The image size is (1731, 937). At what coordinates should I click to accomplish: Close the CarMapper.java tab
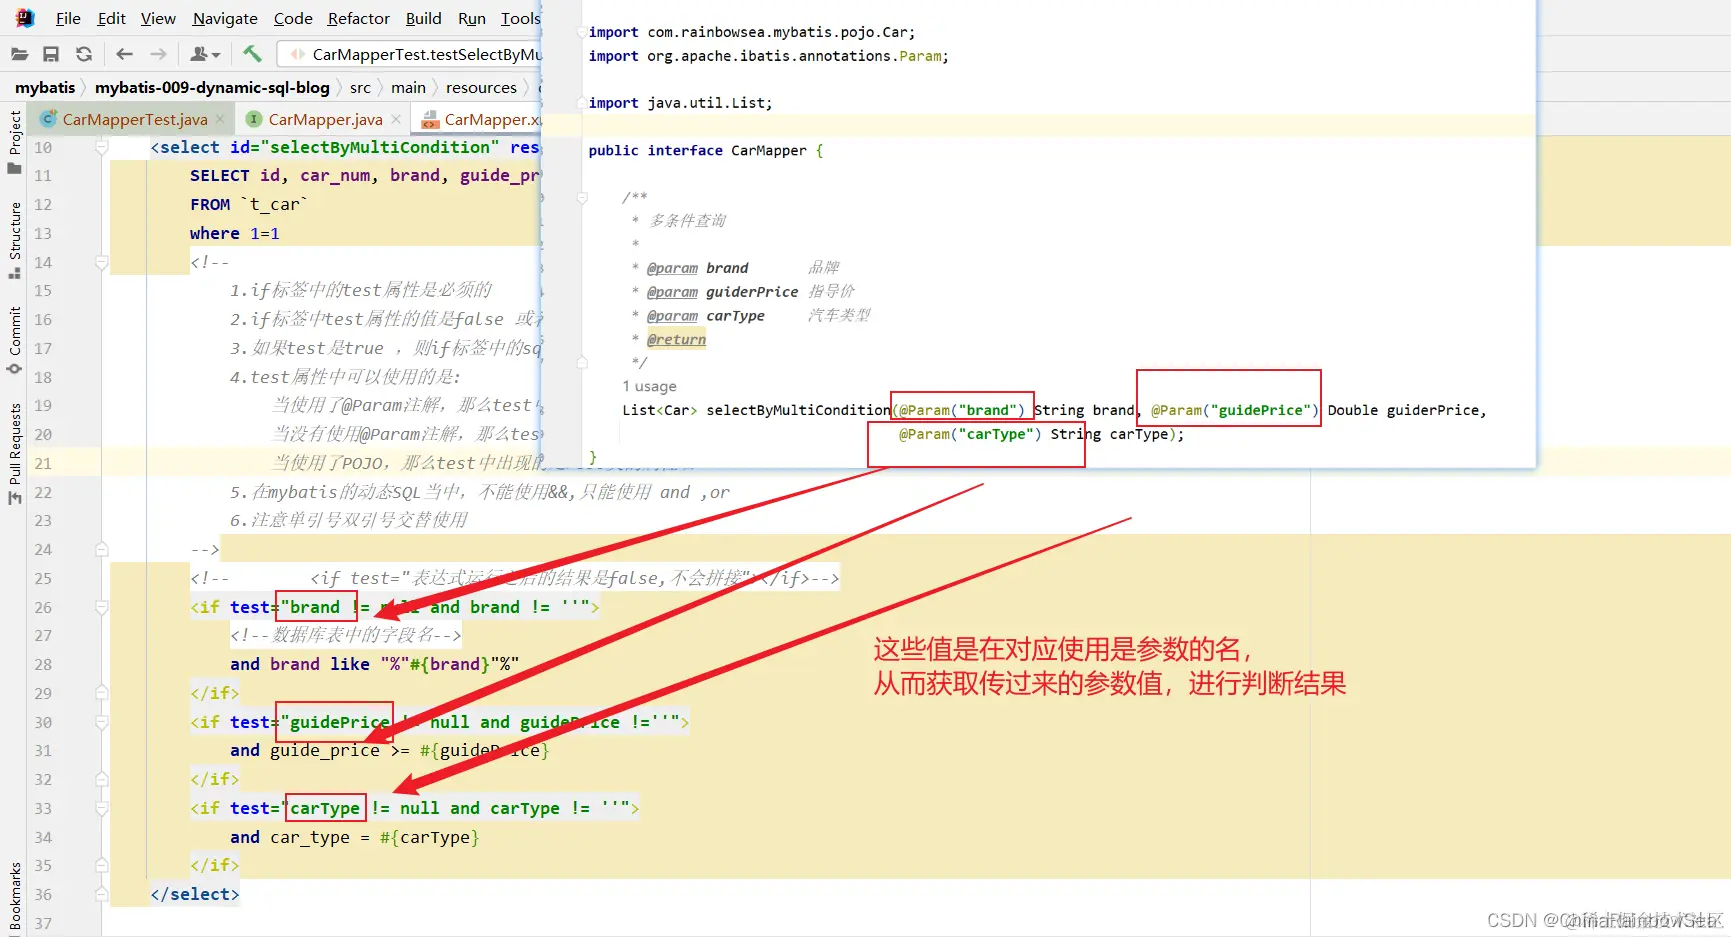[x=396, y=119]
